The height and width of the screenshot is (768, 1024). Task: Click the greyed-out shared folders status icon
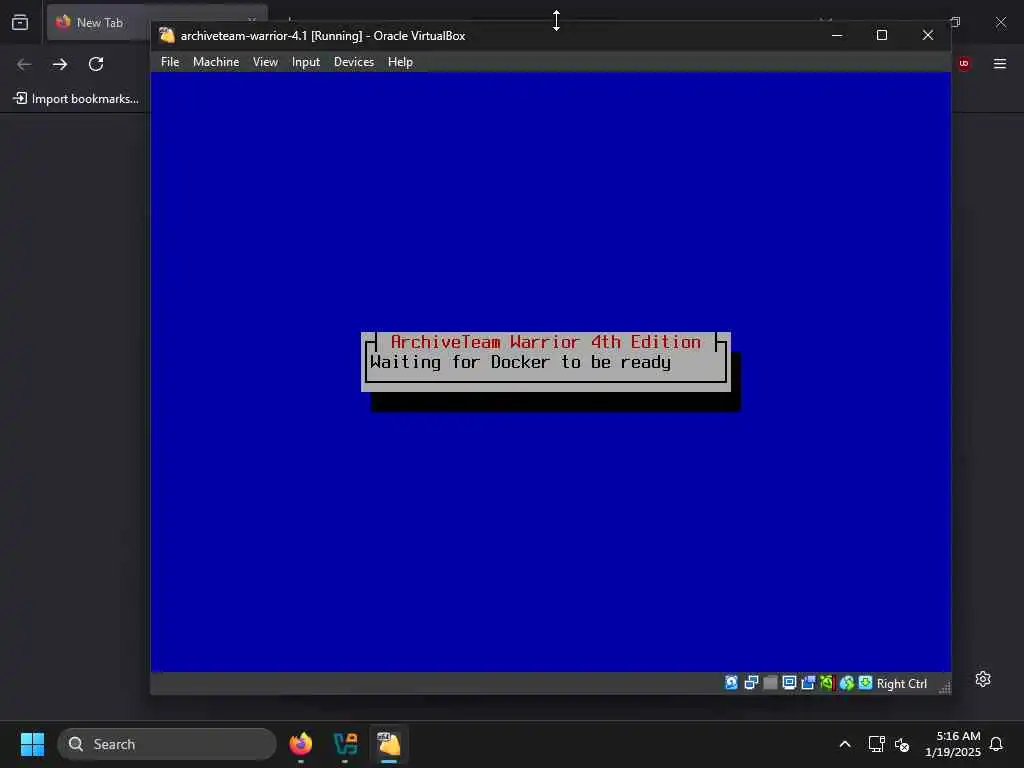pyautogui.click(x=770, y=683)
